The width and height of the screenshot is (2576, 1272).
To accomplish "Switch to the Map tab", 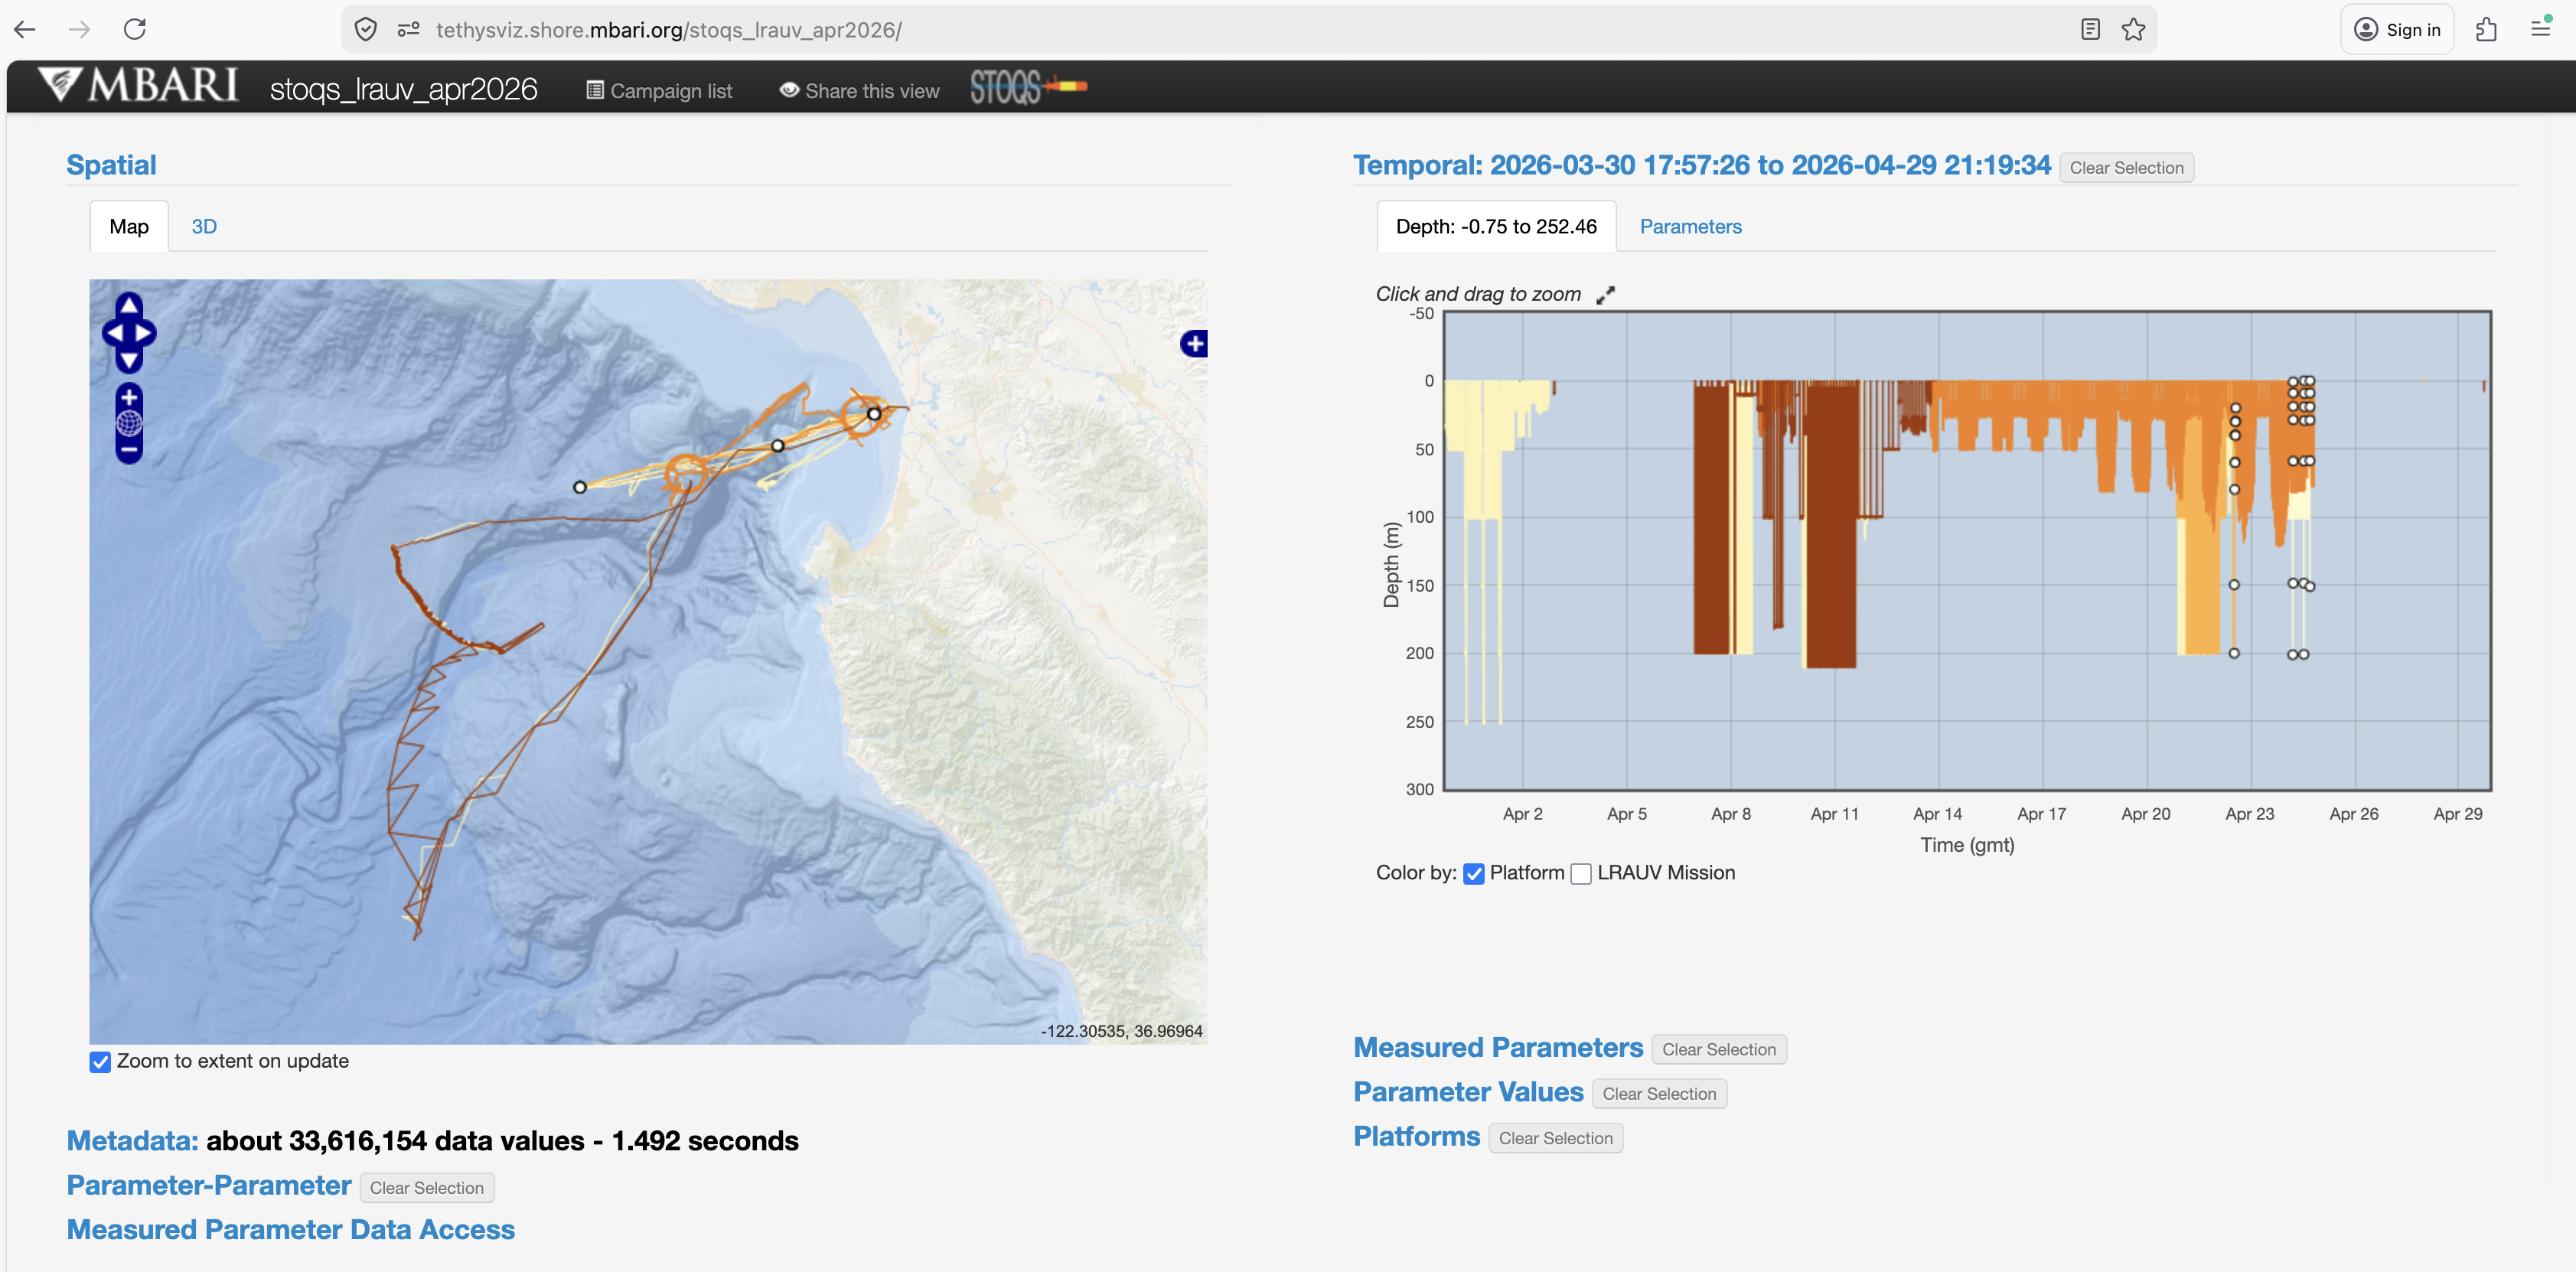I will point(129,227).
